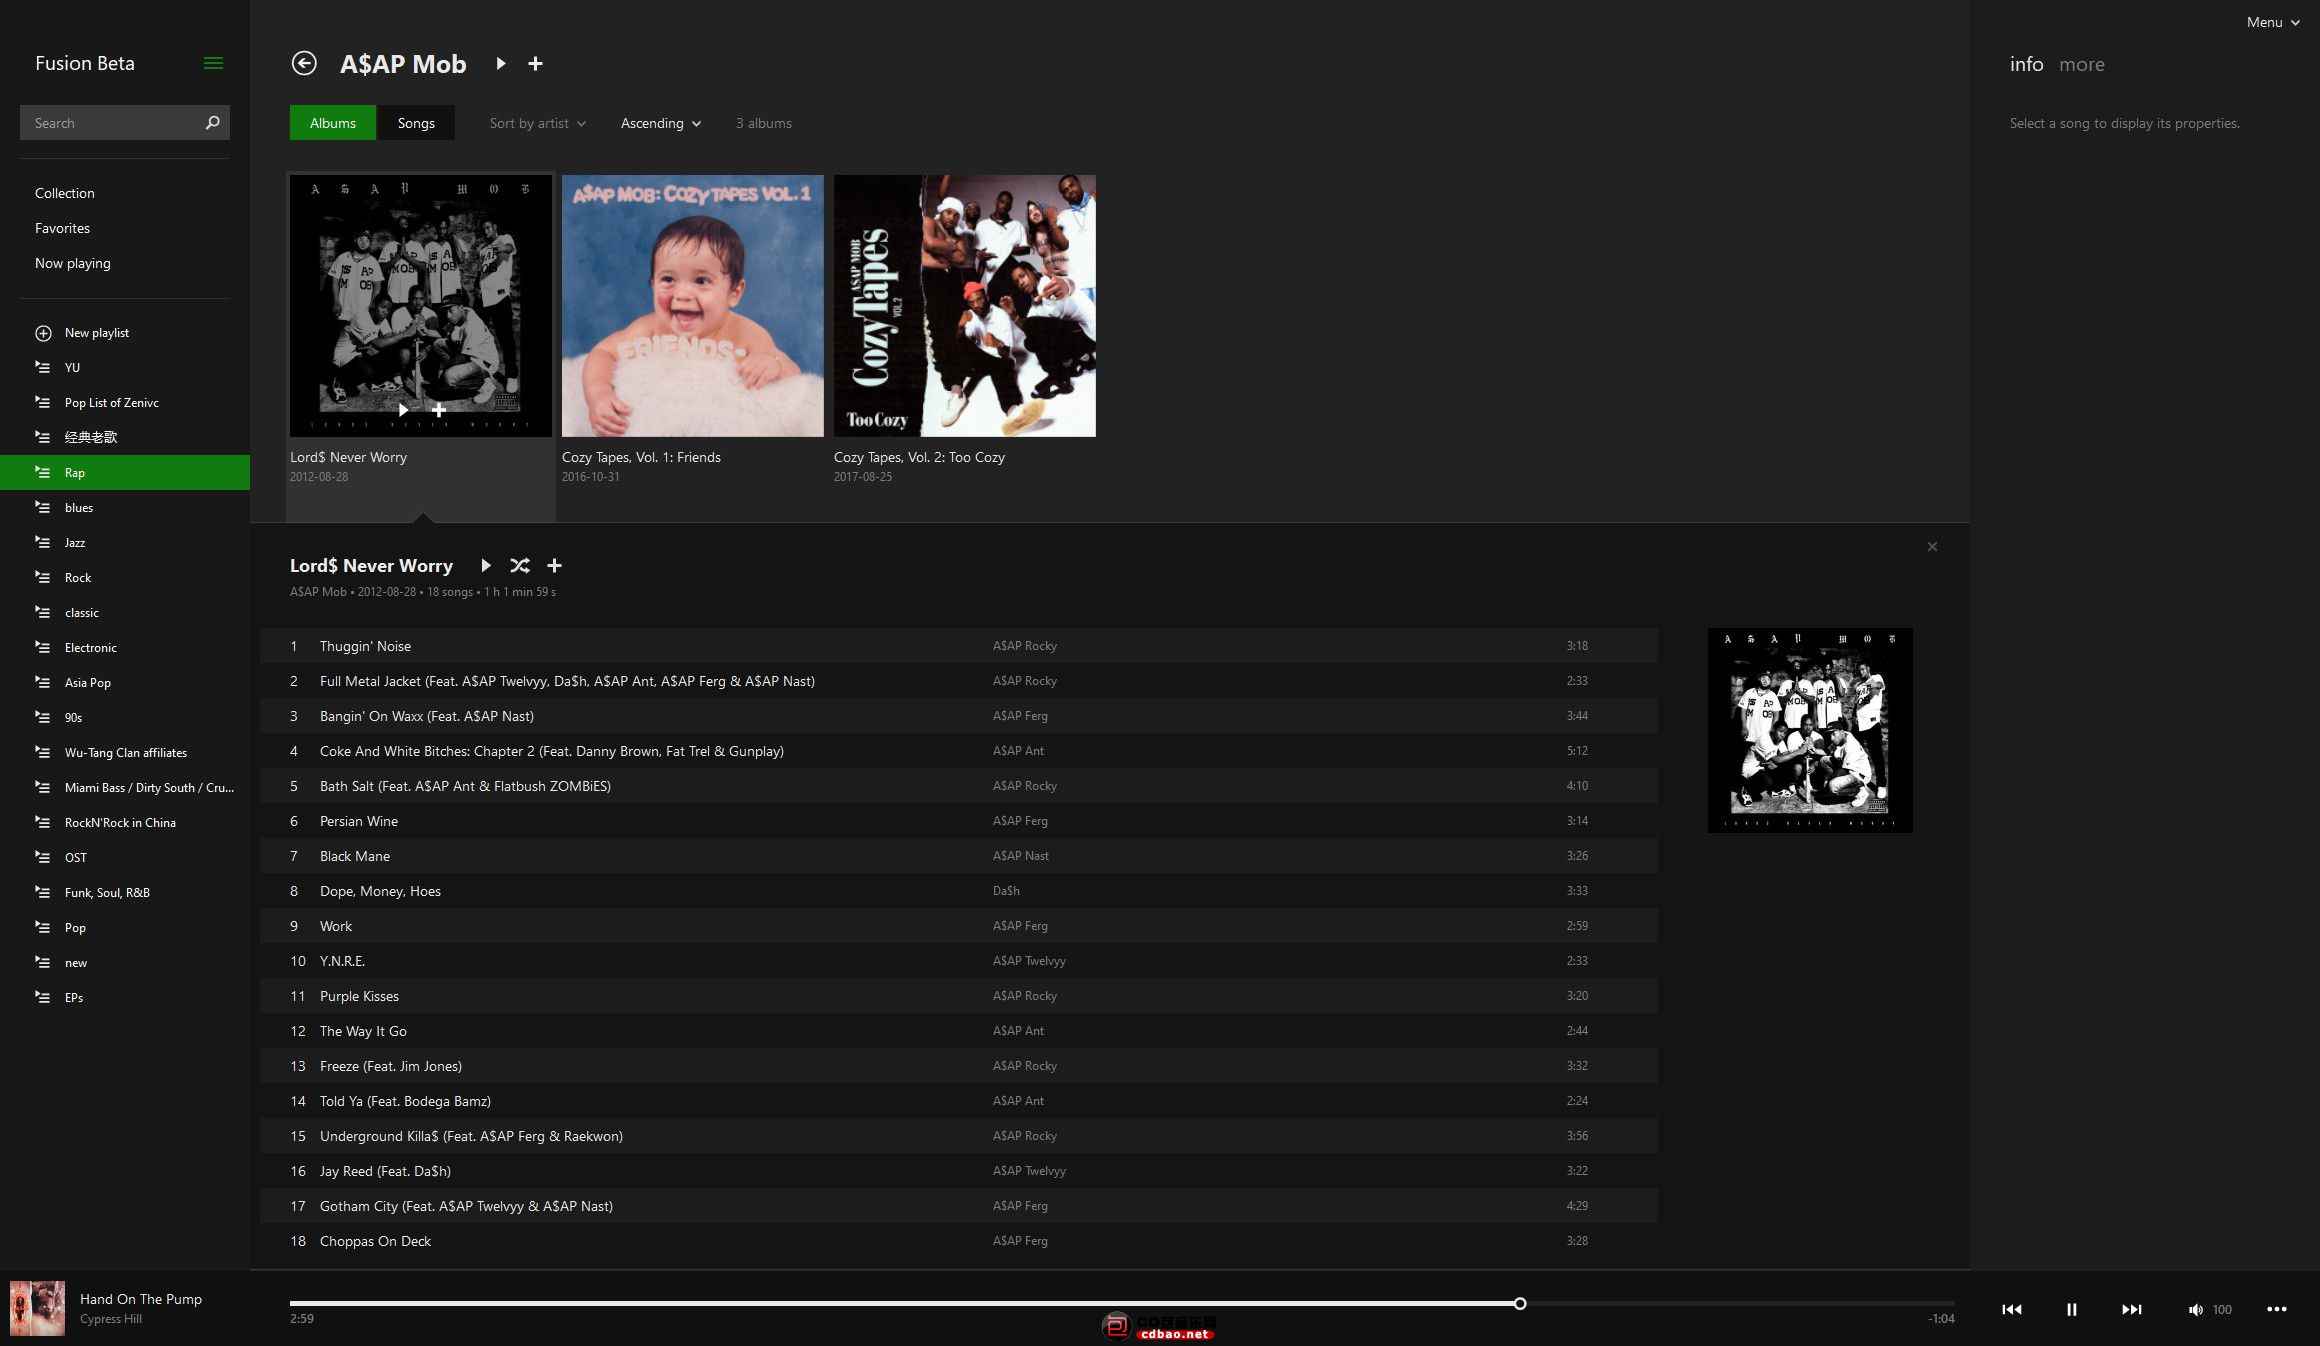Pause the current song
The image size is (2320, 1346).
(2072, 1309)
